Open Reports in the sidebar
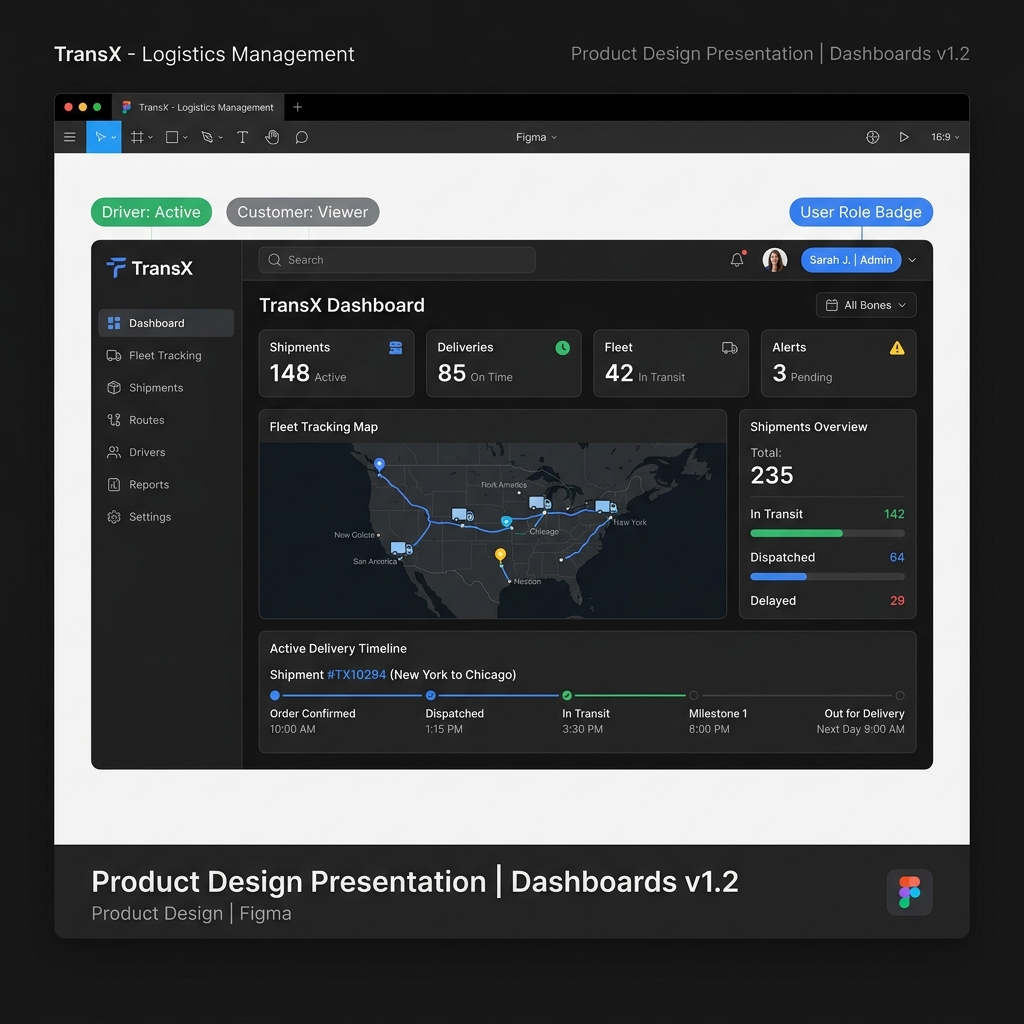Screen dimensions: 1024x1024 pos(166,485)
